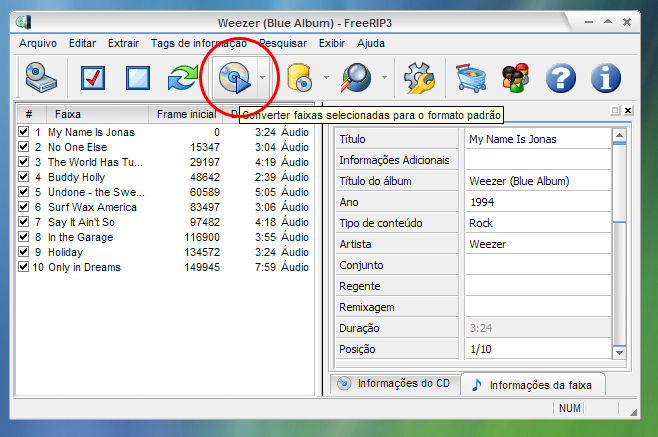
Task: Click the empty Regente field
Action: (x=538, y=286)
